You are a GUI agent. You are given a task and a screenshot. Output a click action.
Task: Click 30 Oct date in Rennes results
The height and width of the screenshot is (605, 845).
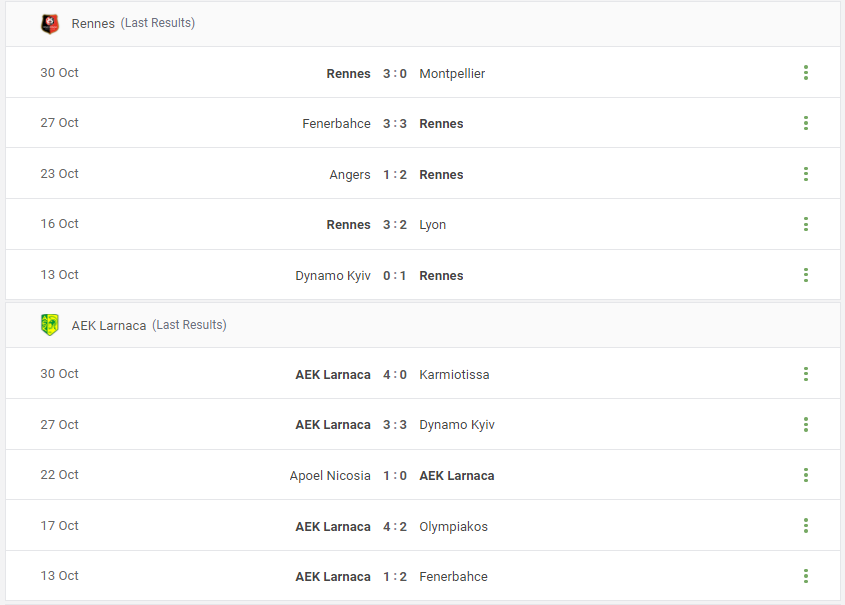tap(59, 73)
